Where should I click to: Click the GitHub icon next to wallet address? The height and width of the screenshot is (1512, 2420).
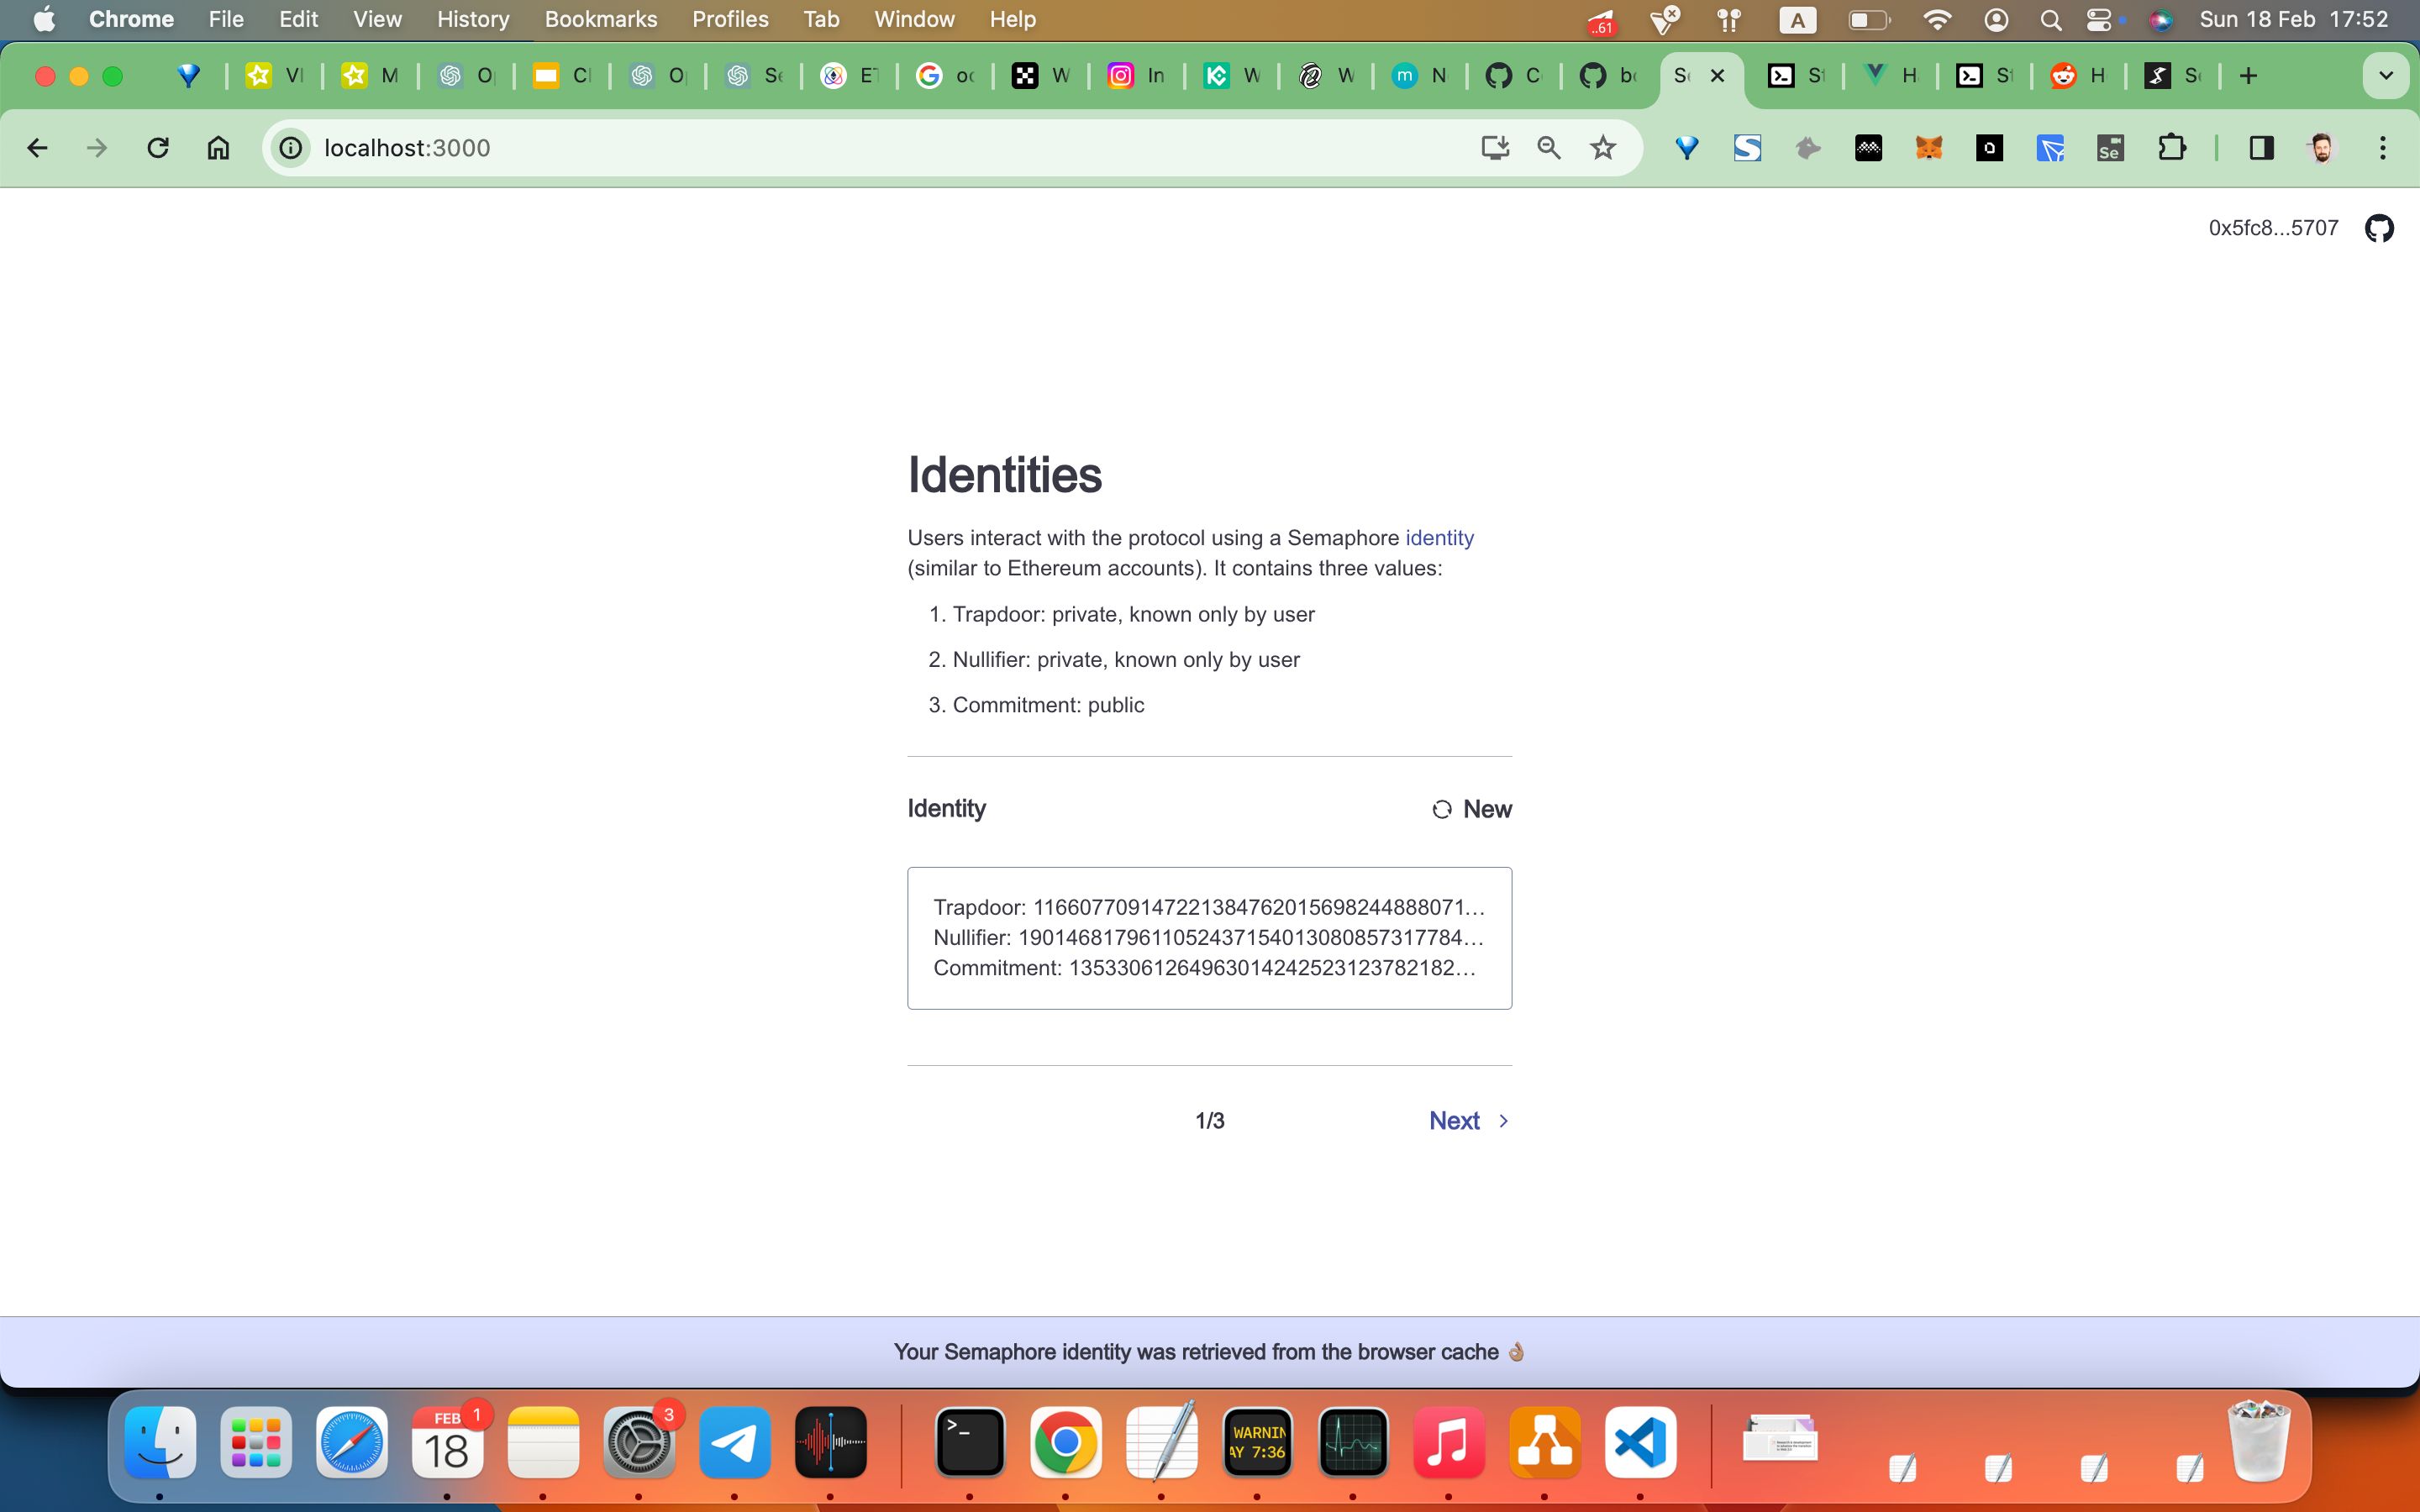(2380, 228)
